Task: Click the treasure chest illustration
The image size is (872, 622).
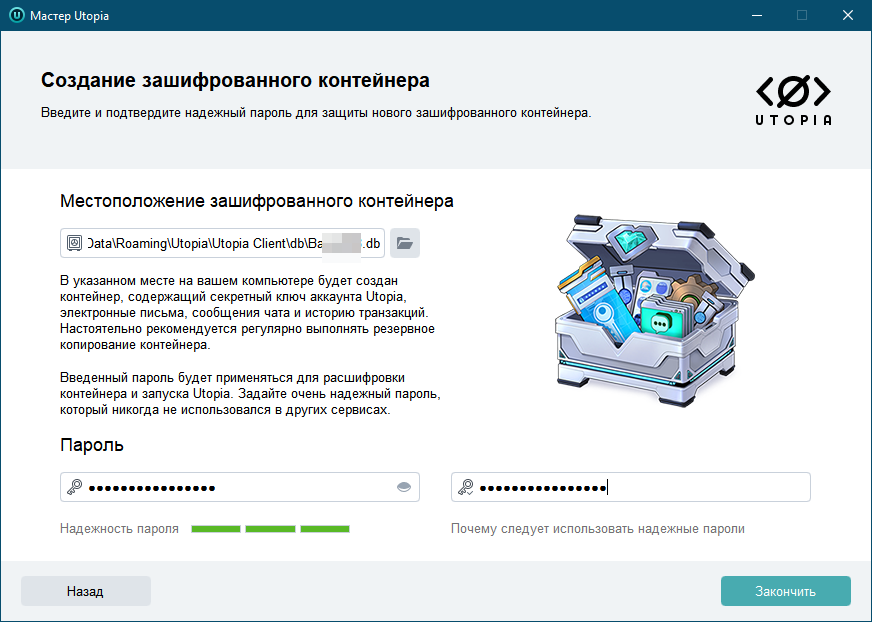Action: tap(655, 309)
